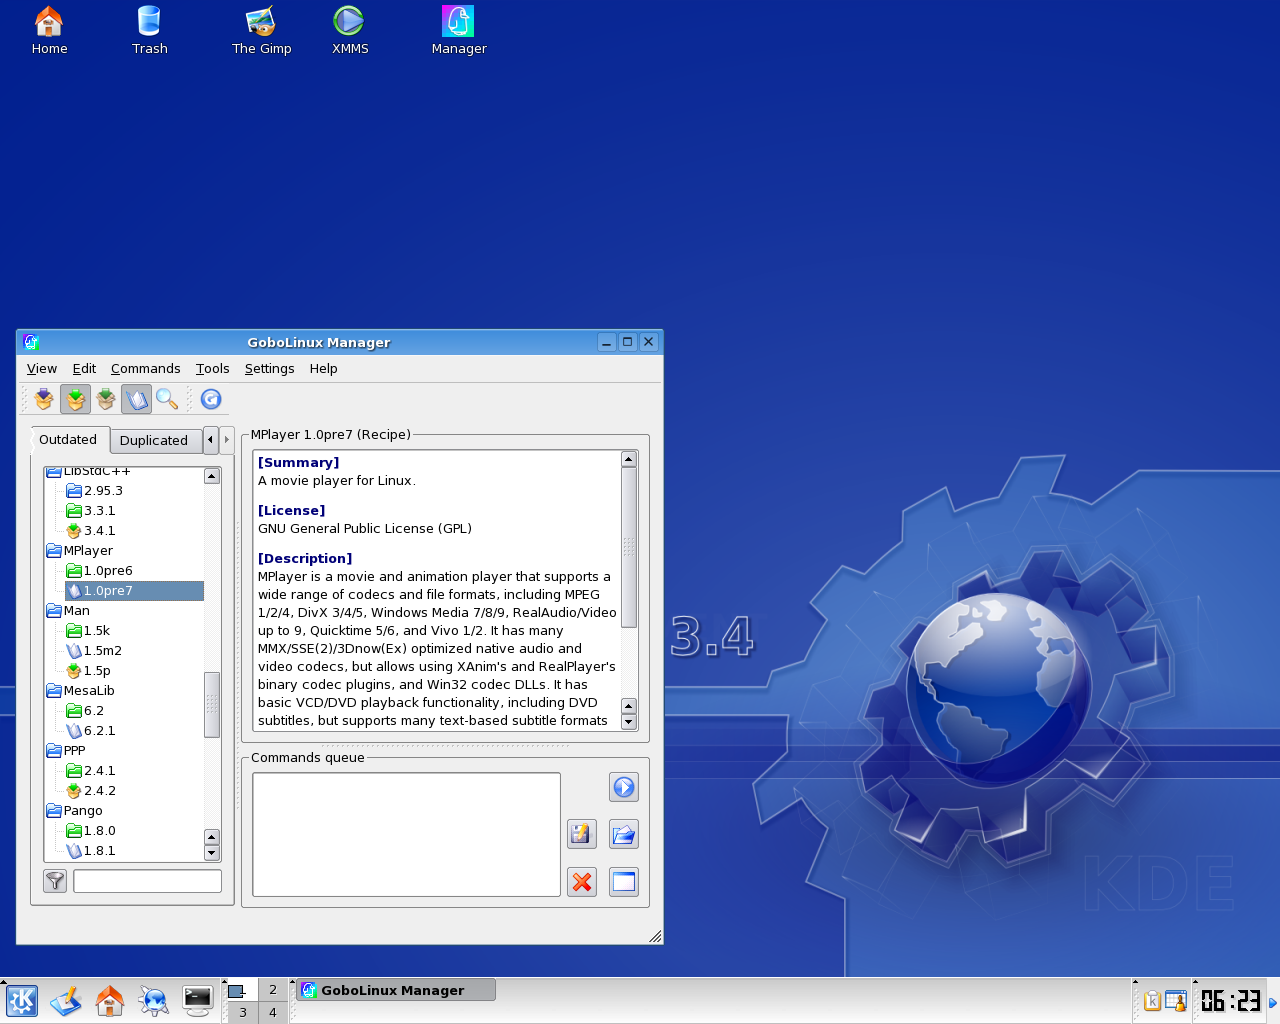This screenshot has width=1280, height=1024.
Task: Click the left tab-scroll arrow
Action: (210, 440)
